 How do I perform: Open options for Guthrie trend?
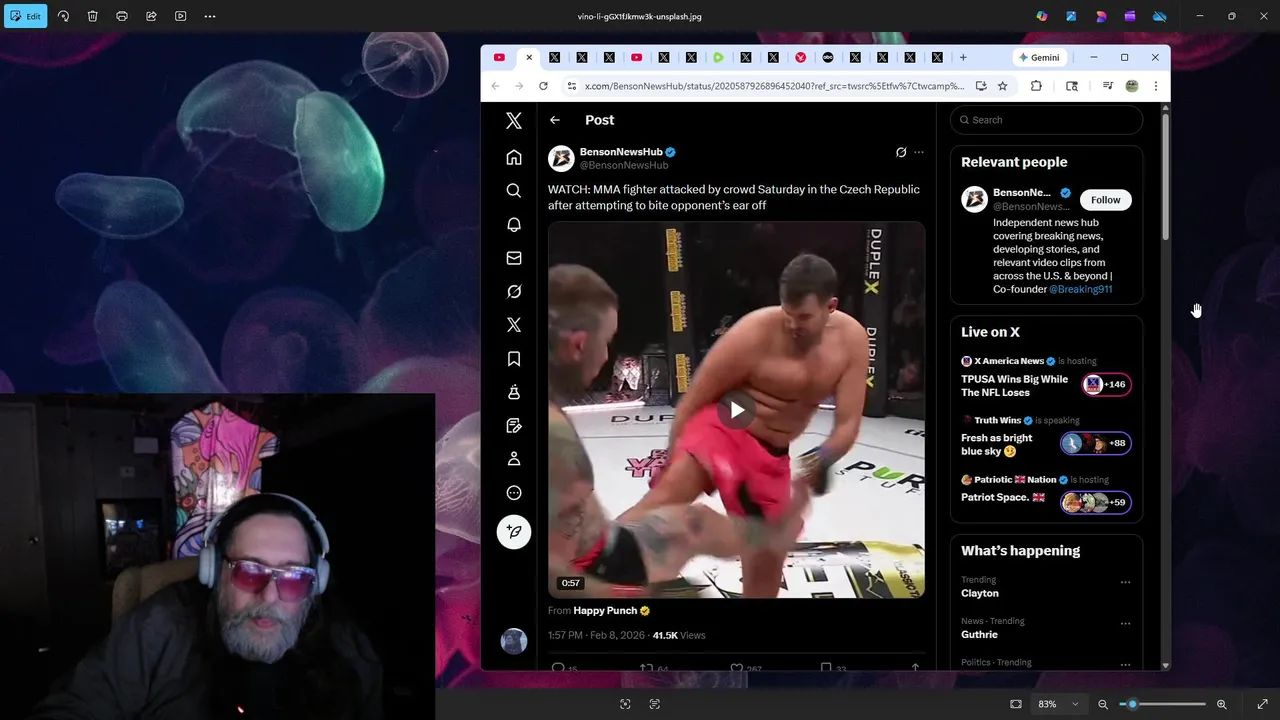(x=1125, y=623)
